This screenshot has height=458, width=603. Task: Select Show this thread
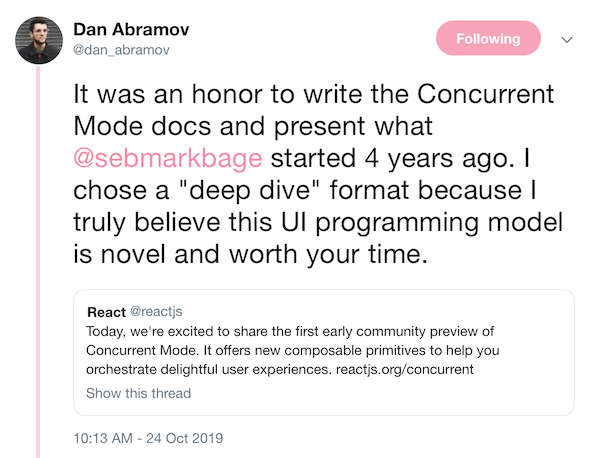click(138, 393)
